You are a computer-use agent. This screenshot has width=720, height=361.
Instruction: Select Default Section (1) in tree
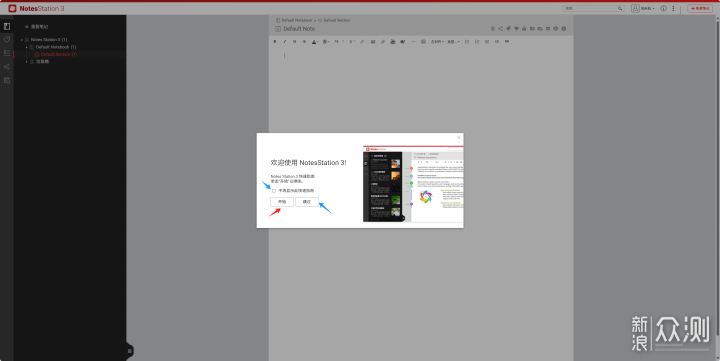[59, 54]
